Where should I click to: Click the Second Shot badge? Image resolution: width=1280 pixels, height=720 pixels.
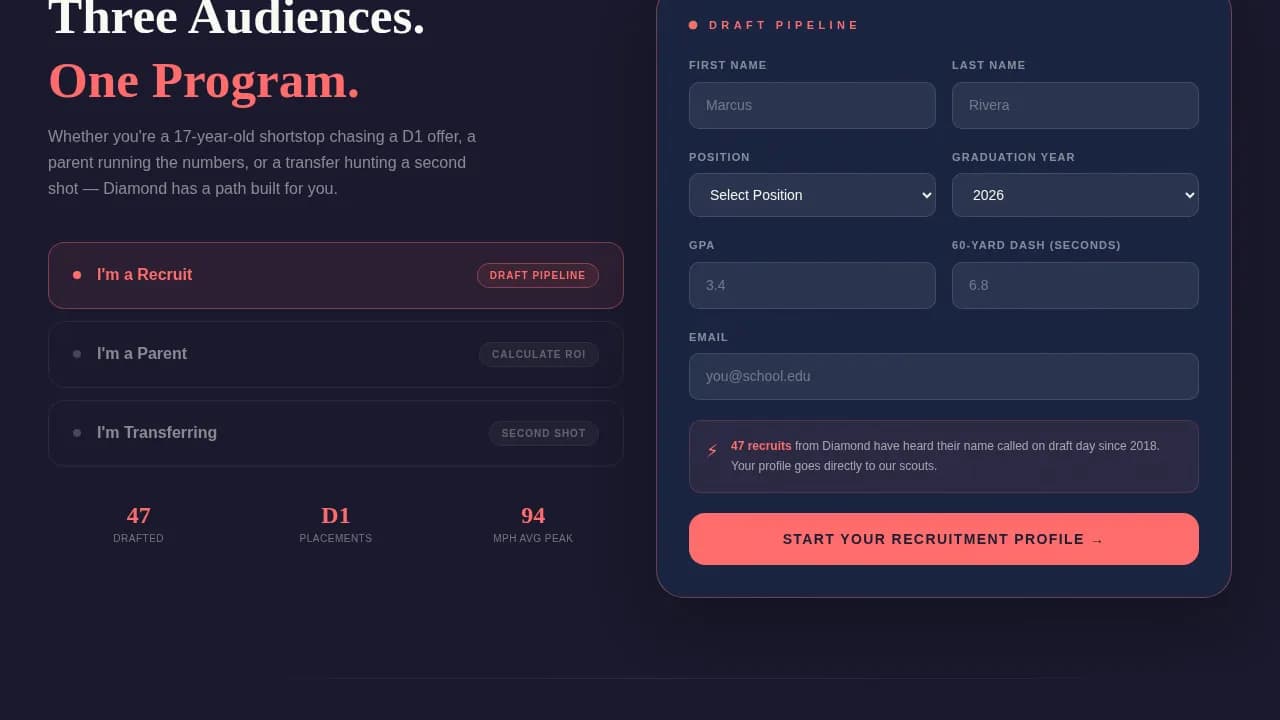tap(543, 433)
